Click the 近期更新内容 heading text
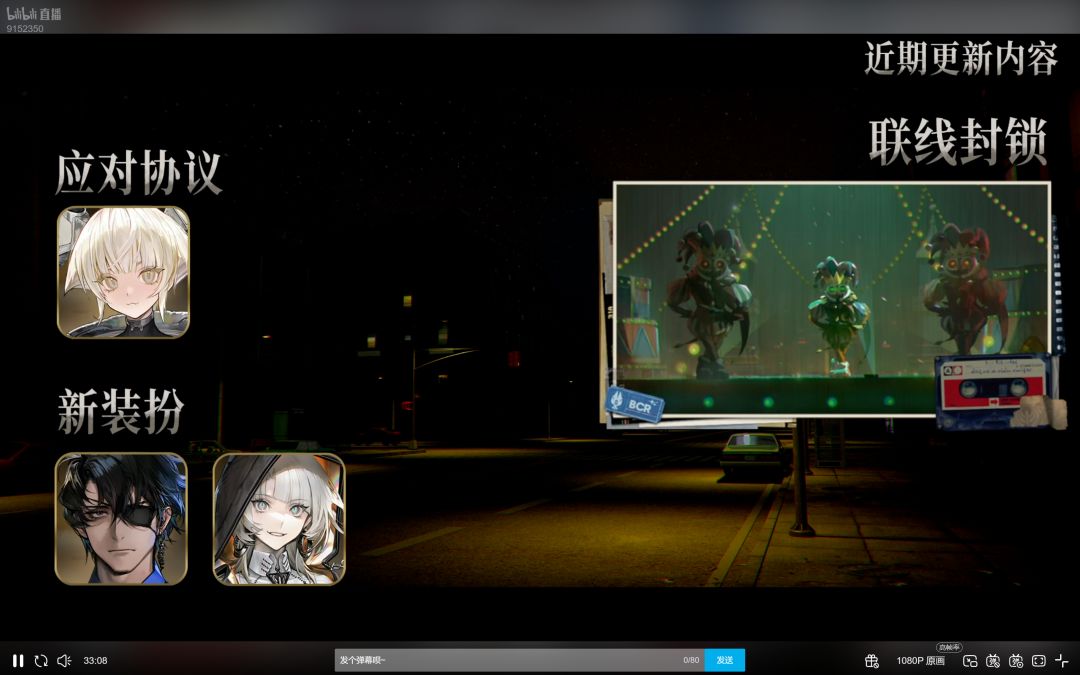The image size is (1080, 675). pos(961,58)
